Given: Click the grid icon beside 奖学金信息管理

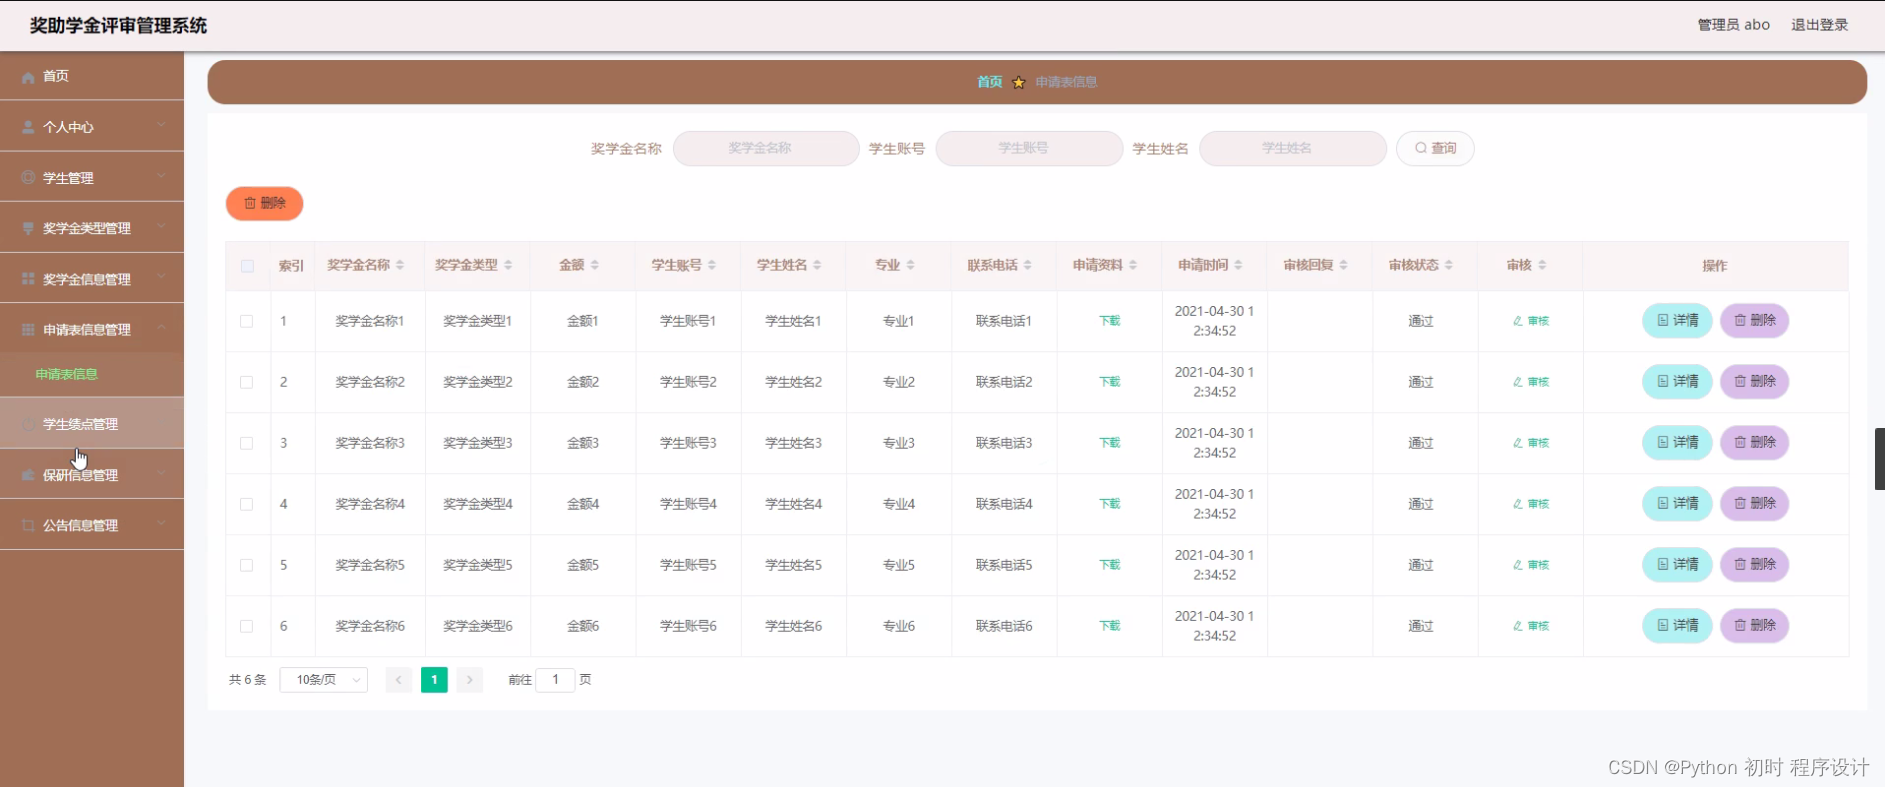Looking at the screenshot, I should pos(28,279).
